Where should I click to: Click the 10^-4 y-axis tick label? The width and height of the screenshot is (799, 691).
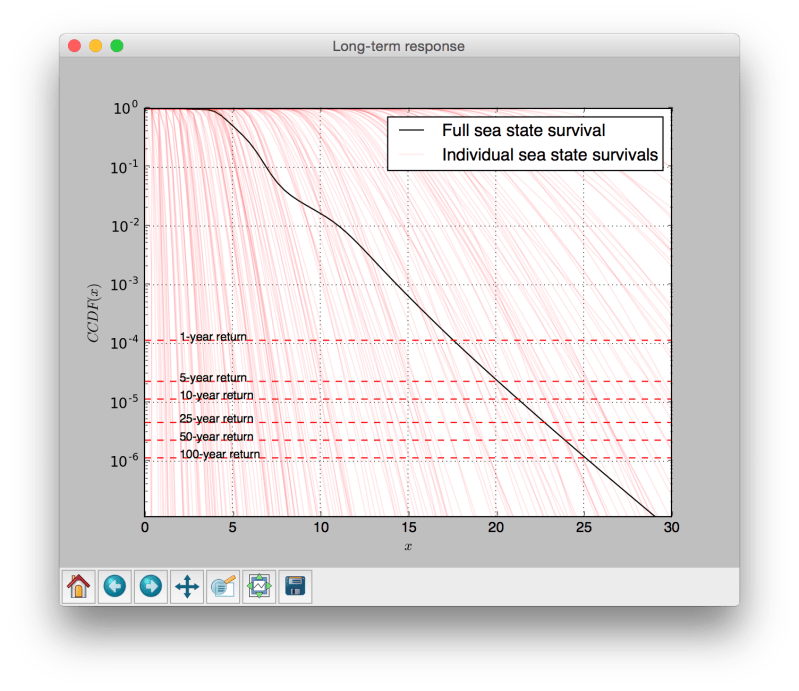point(125,343)
